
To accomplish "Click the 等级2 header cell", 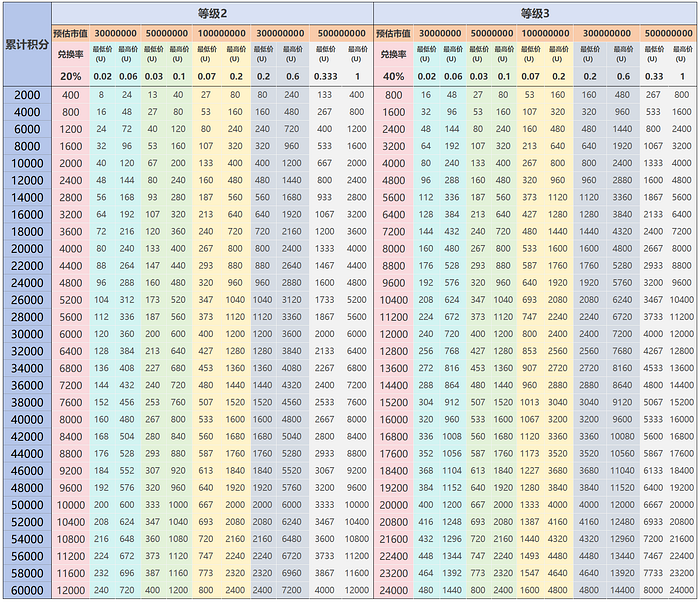I will pyautogui.click(x=212, y=13).
